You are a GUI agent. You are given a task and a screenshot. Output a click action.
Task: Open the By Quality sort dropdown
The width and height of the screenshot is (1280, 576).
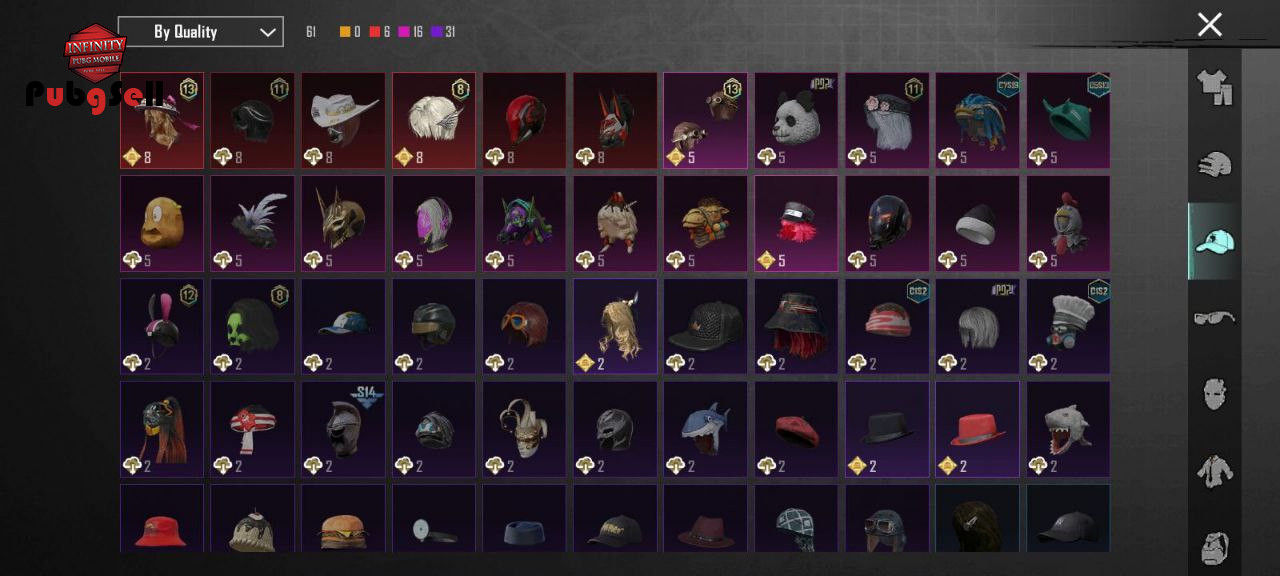click(x=200, y=32)
